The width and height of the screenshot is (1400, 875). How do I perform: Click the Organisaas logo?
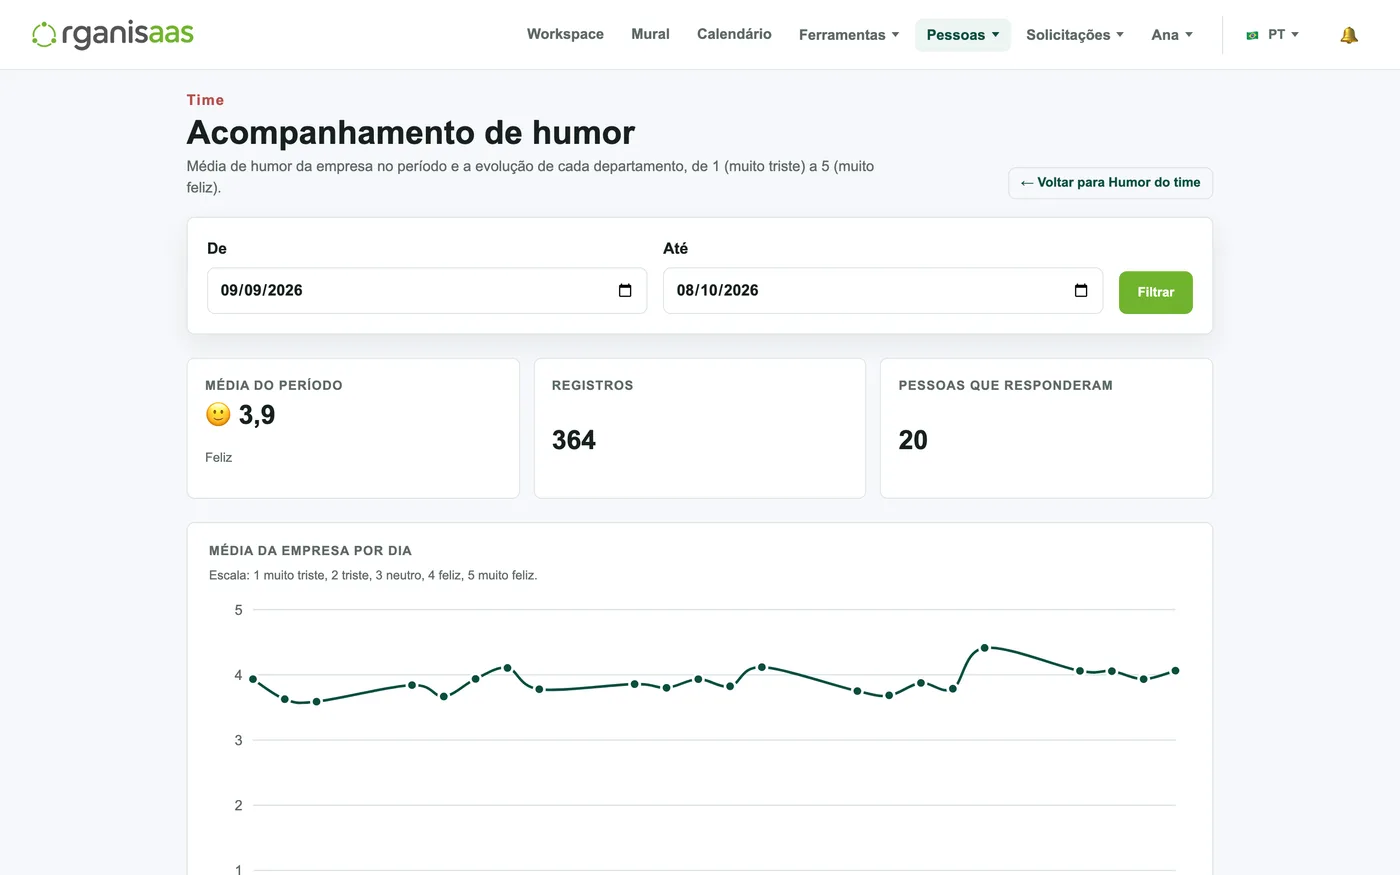[113, 34]
